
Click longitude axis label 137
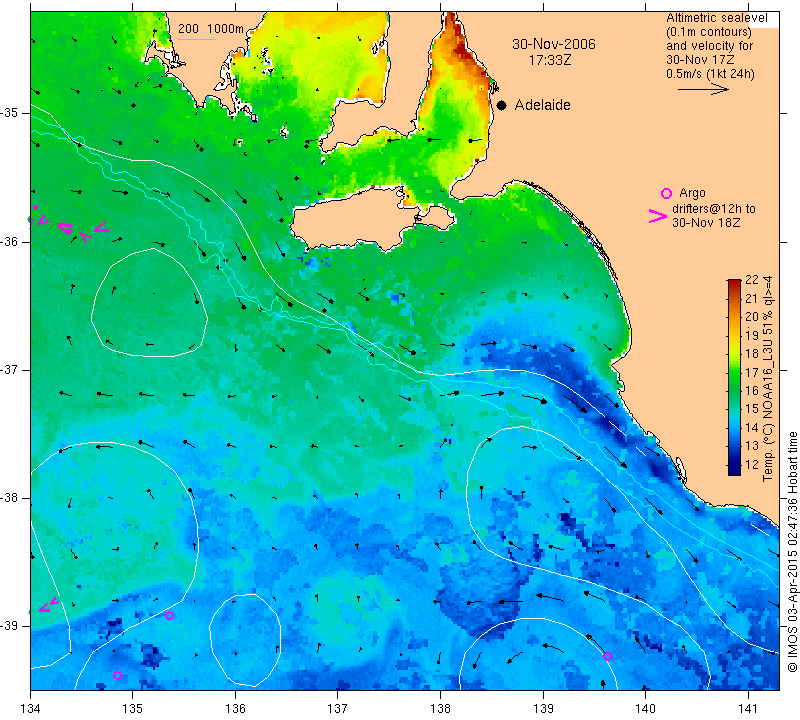pos(338,708)
